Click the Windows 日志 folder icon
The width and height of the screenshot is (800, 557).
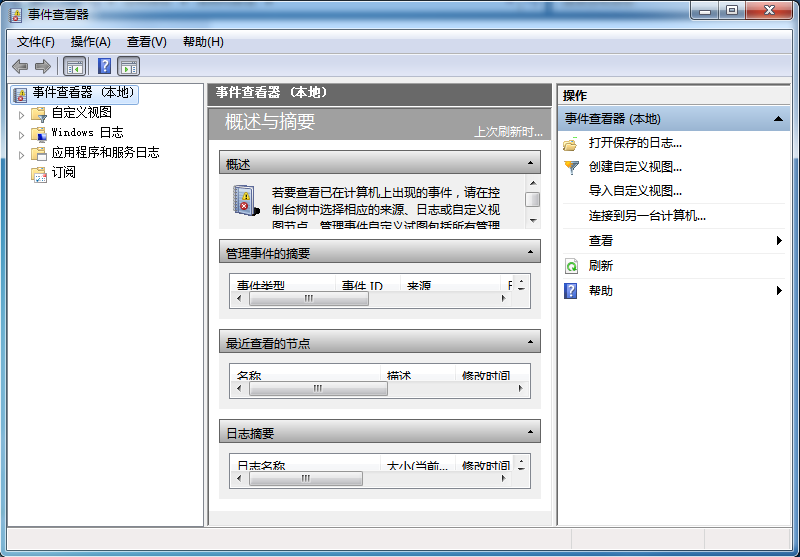click(x=39, y=134)
